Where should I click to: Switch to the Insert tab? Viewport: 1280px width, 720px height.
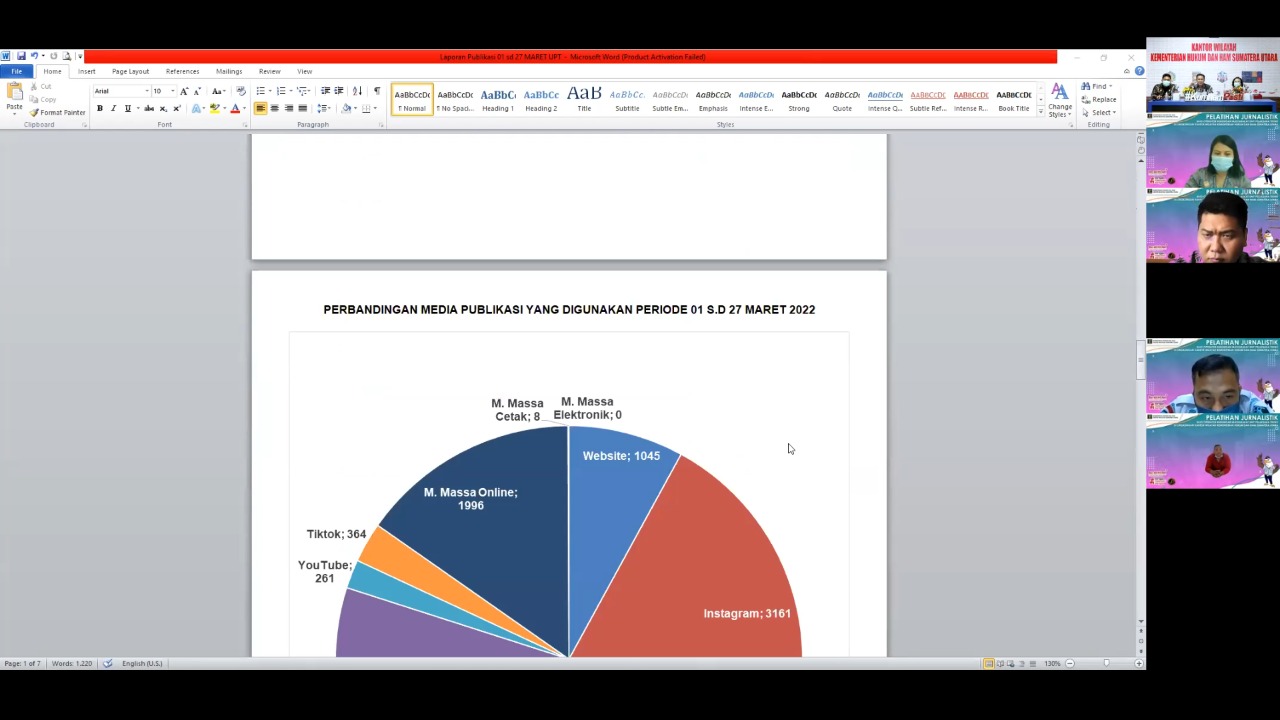pyautogui.click(x=87, y=71)
